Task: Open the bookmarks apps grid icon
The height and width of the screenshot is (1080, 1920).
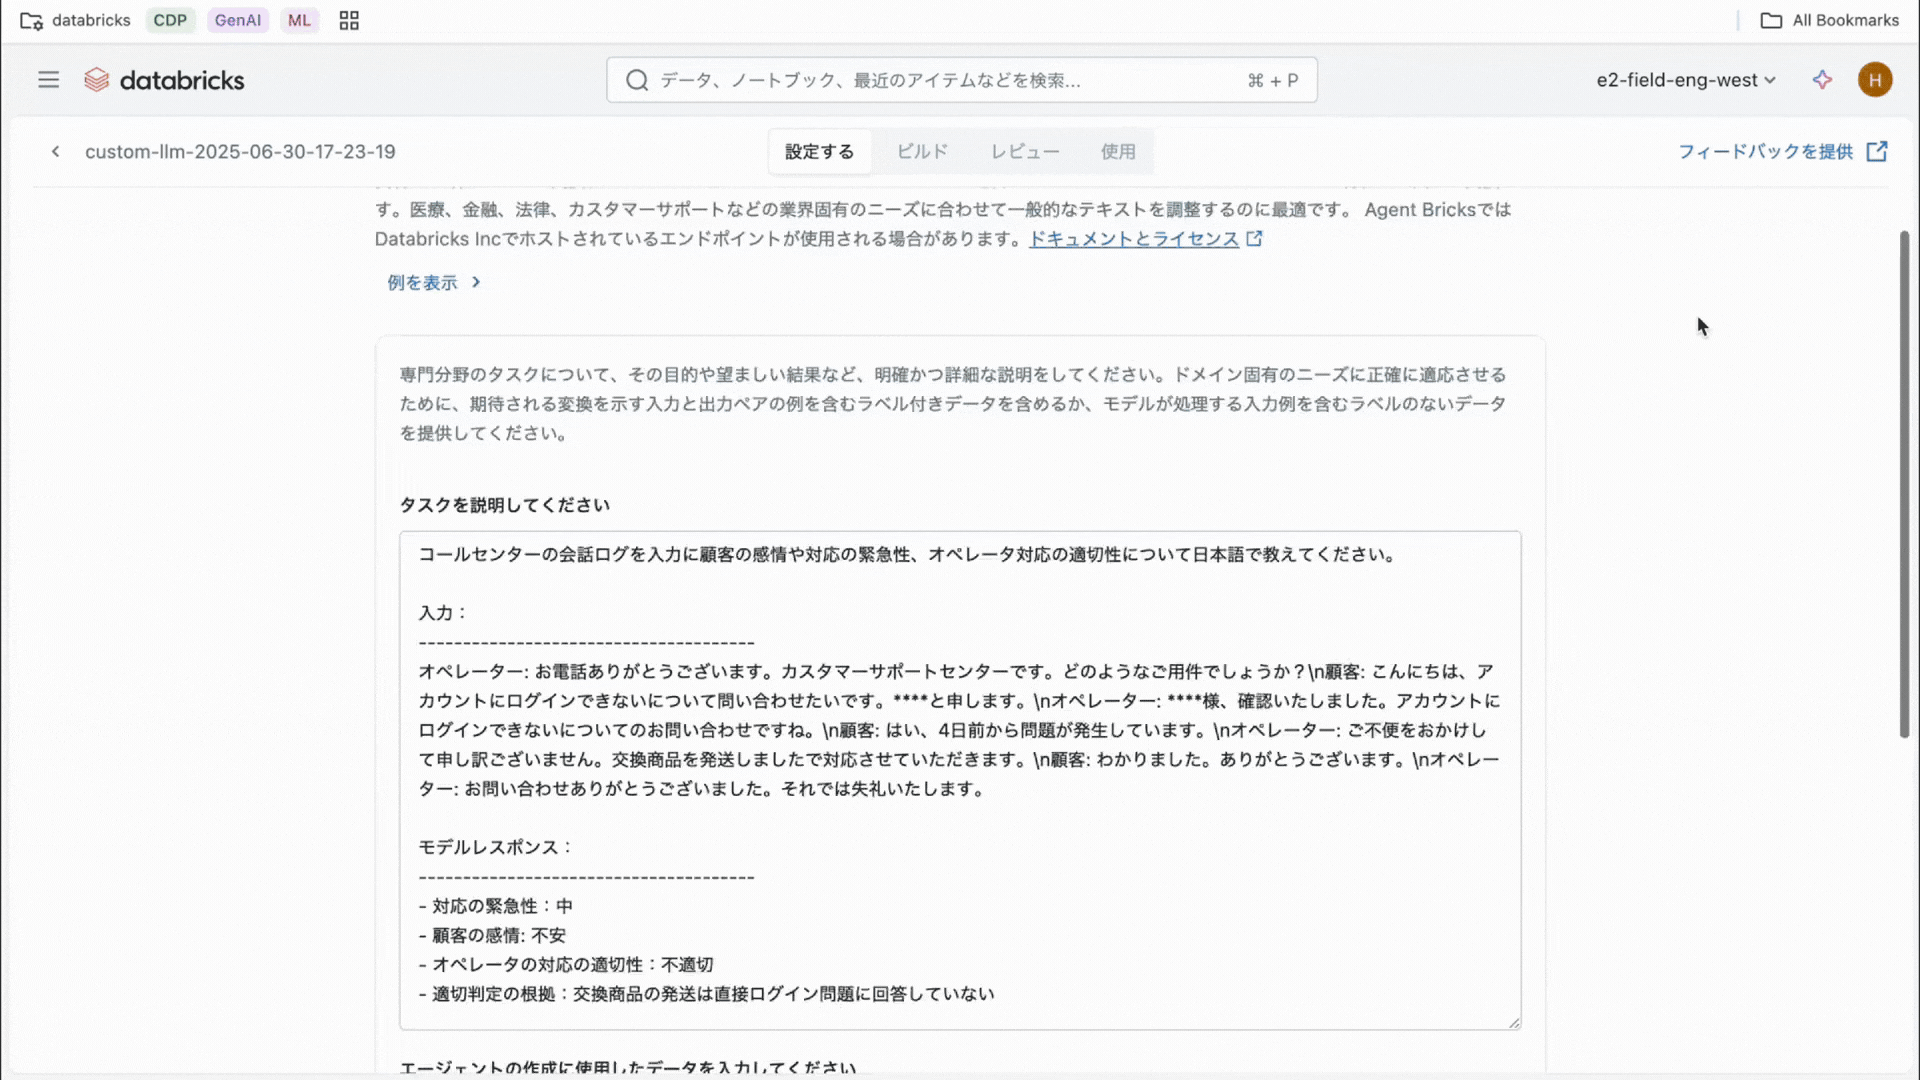Action: click(x=349, y=21)
